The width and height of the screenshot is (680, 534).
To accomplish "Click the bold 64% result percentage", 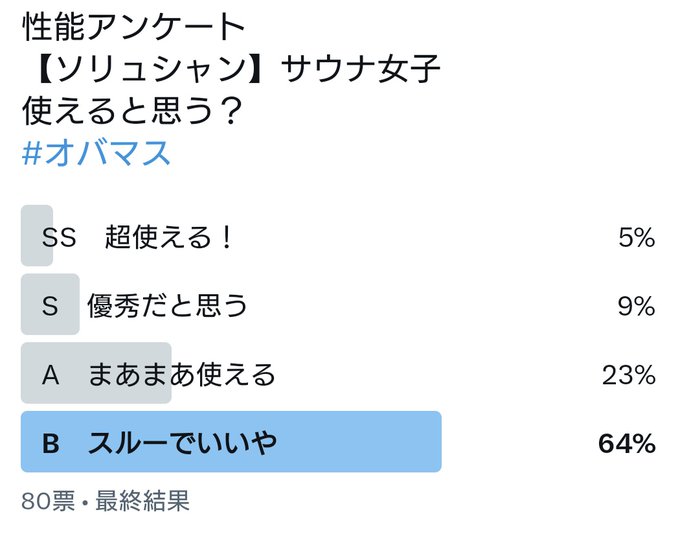I will (x=627, y=443).
